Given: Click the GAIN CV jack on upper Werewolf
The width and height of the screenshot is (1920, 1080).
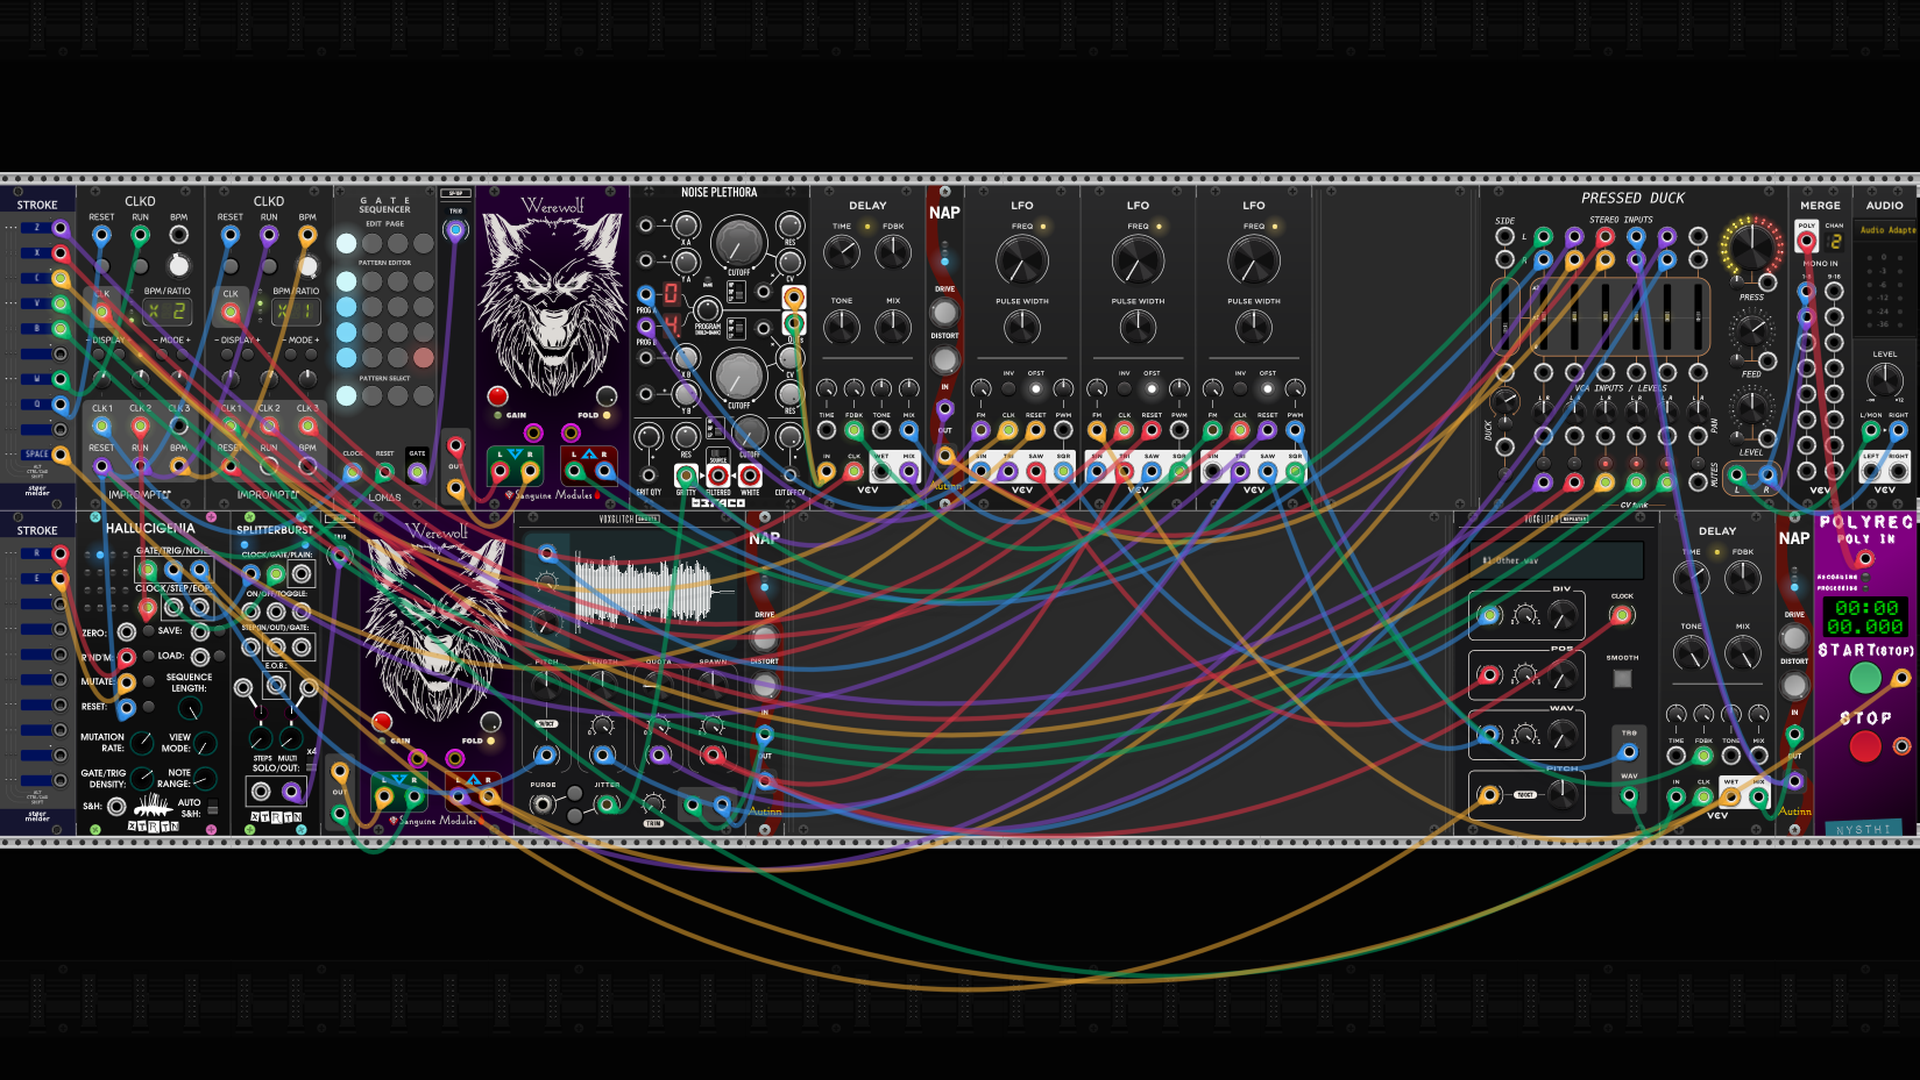Looking at the screenshot, I should (533, 433).
